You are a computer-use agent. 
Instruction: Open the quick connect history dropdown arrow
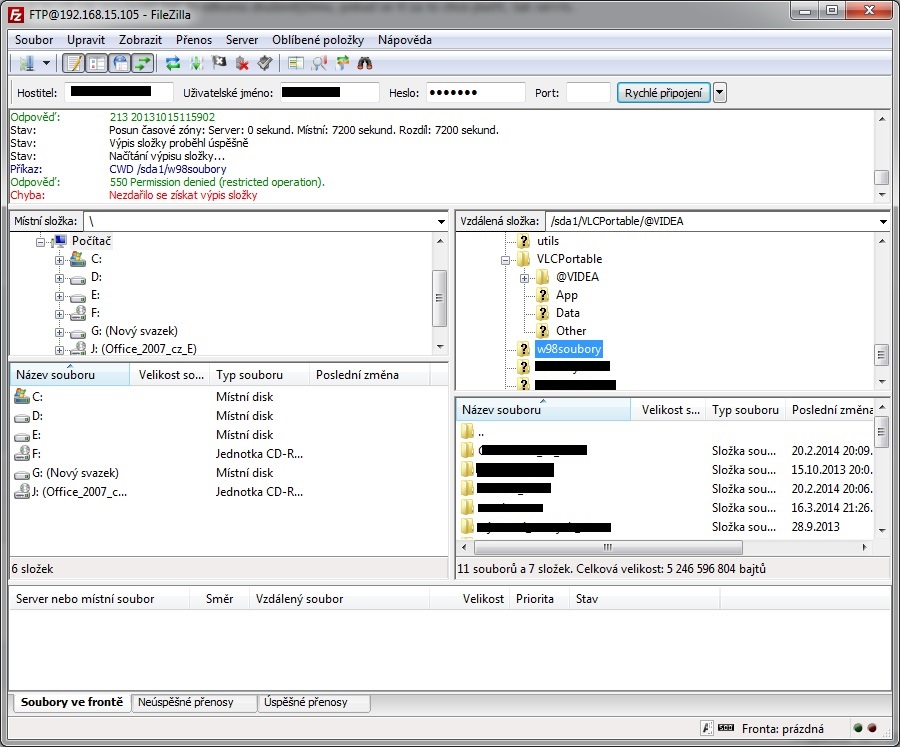[x=719, y=93]
